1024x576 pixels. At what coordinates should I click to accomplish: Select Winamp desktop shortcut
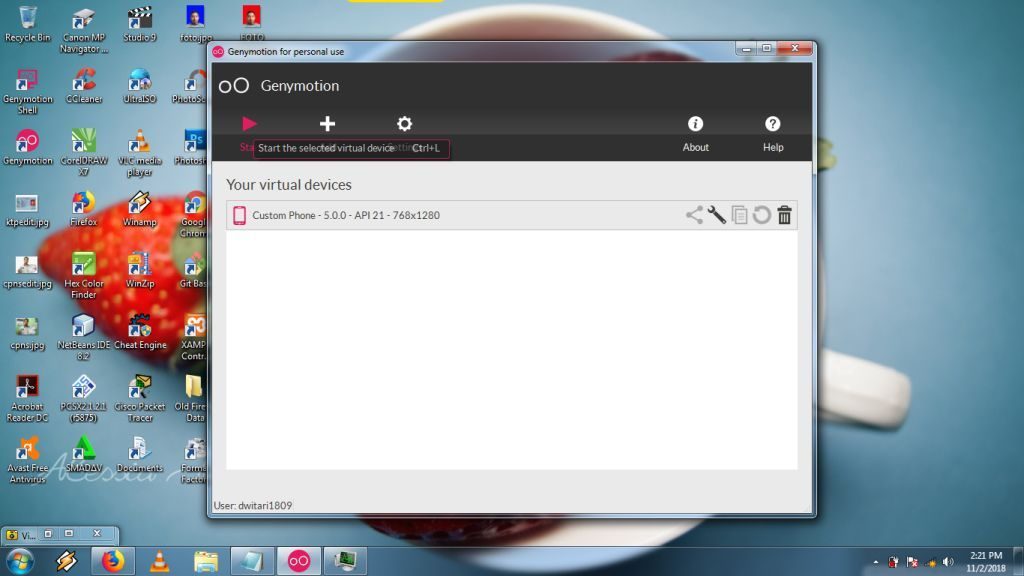140,209
